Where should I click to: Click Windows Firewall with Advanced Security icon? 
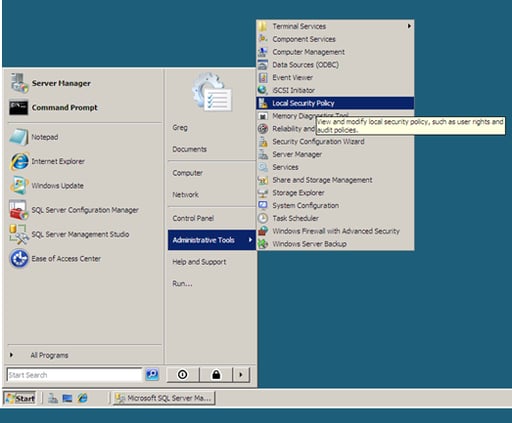click(x=263, y=231)
